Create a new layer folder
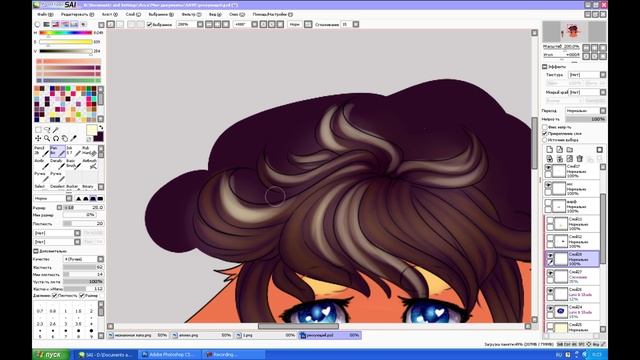640x360 pixels. pos(570,149)
